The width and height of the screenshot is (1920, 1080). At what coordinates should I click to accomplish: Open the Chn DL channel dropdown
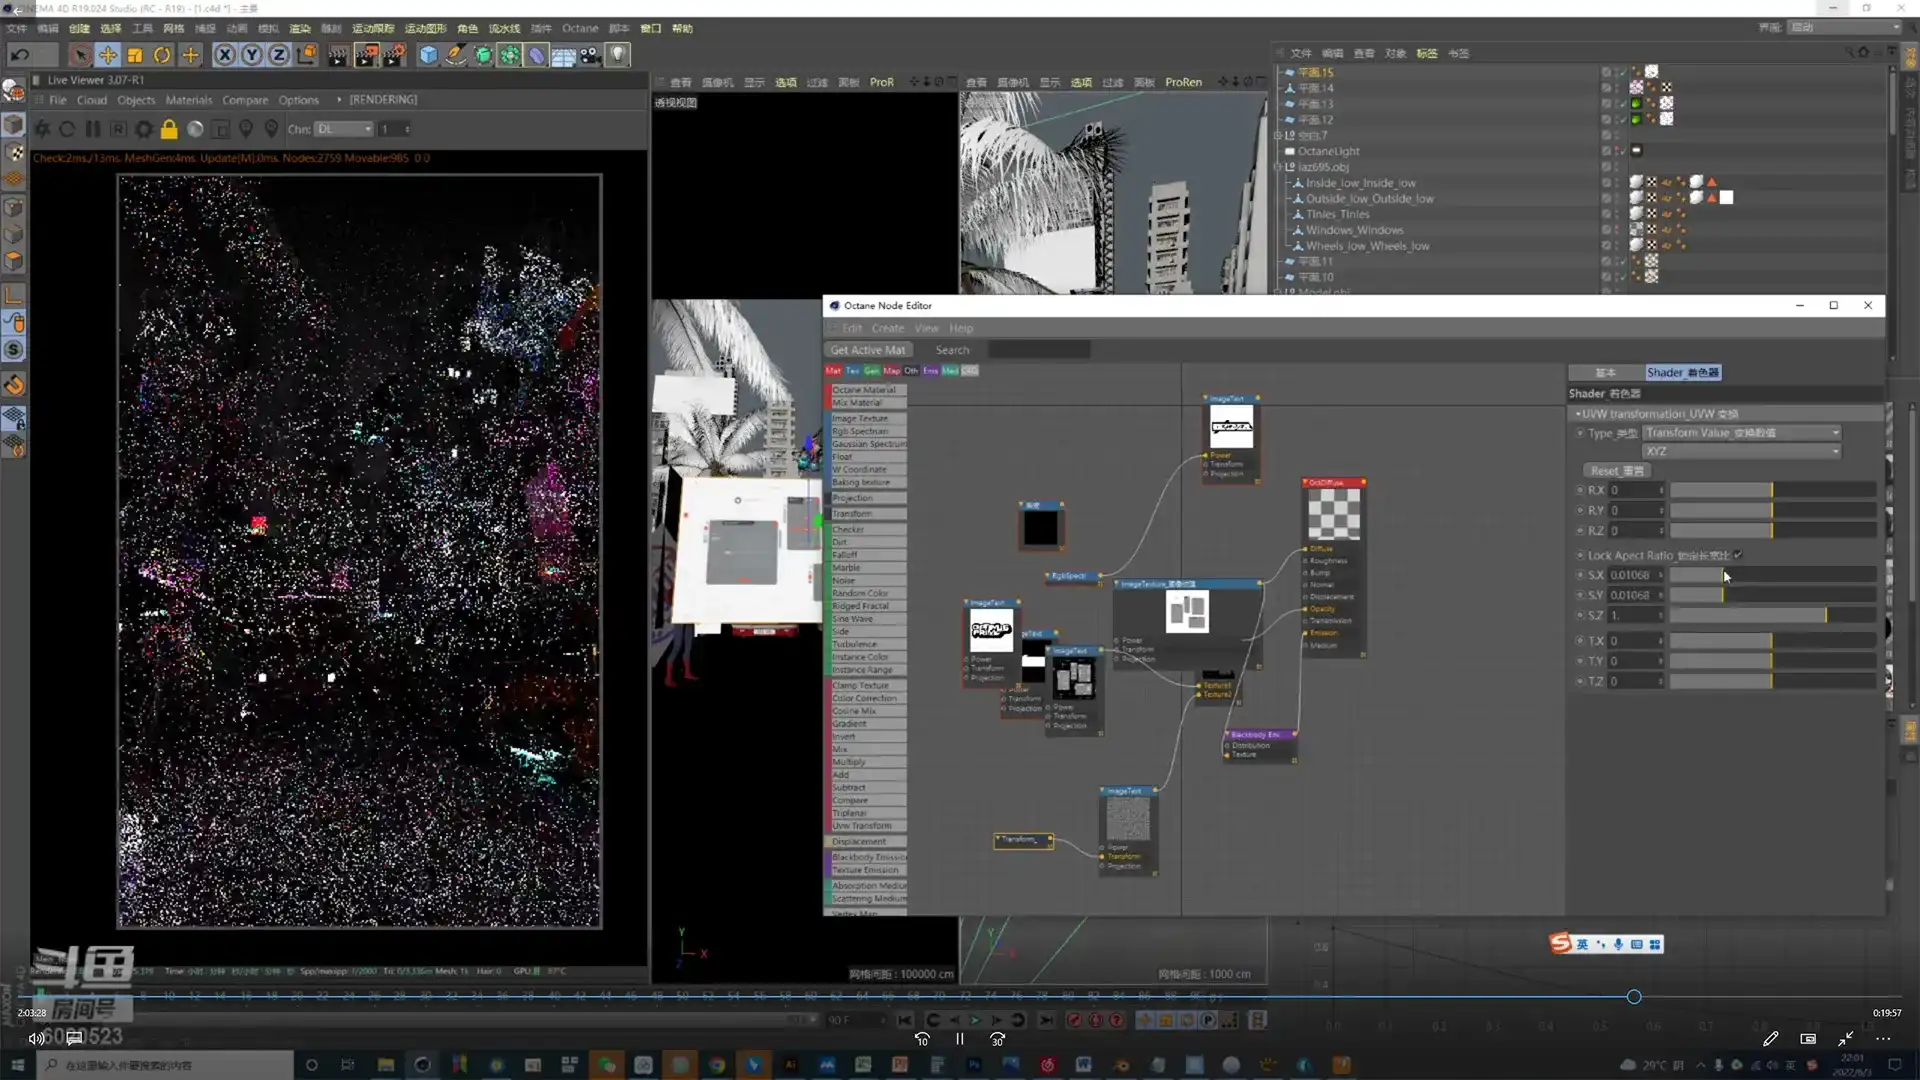point(343,129)
